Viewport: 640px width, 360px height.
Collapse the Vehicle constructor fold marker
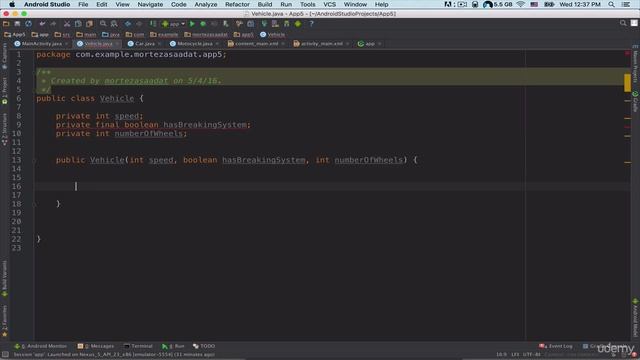point(35,160)
